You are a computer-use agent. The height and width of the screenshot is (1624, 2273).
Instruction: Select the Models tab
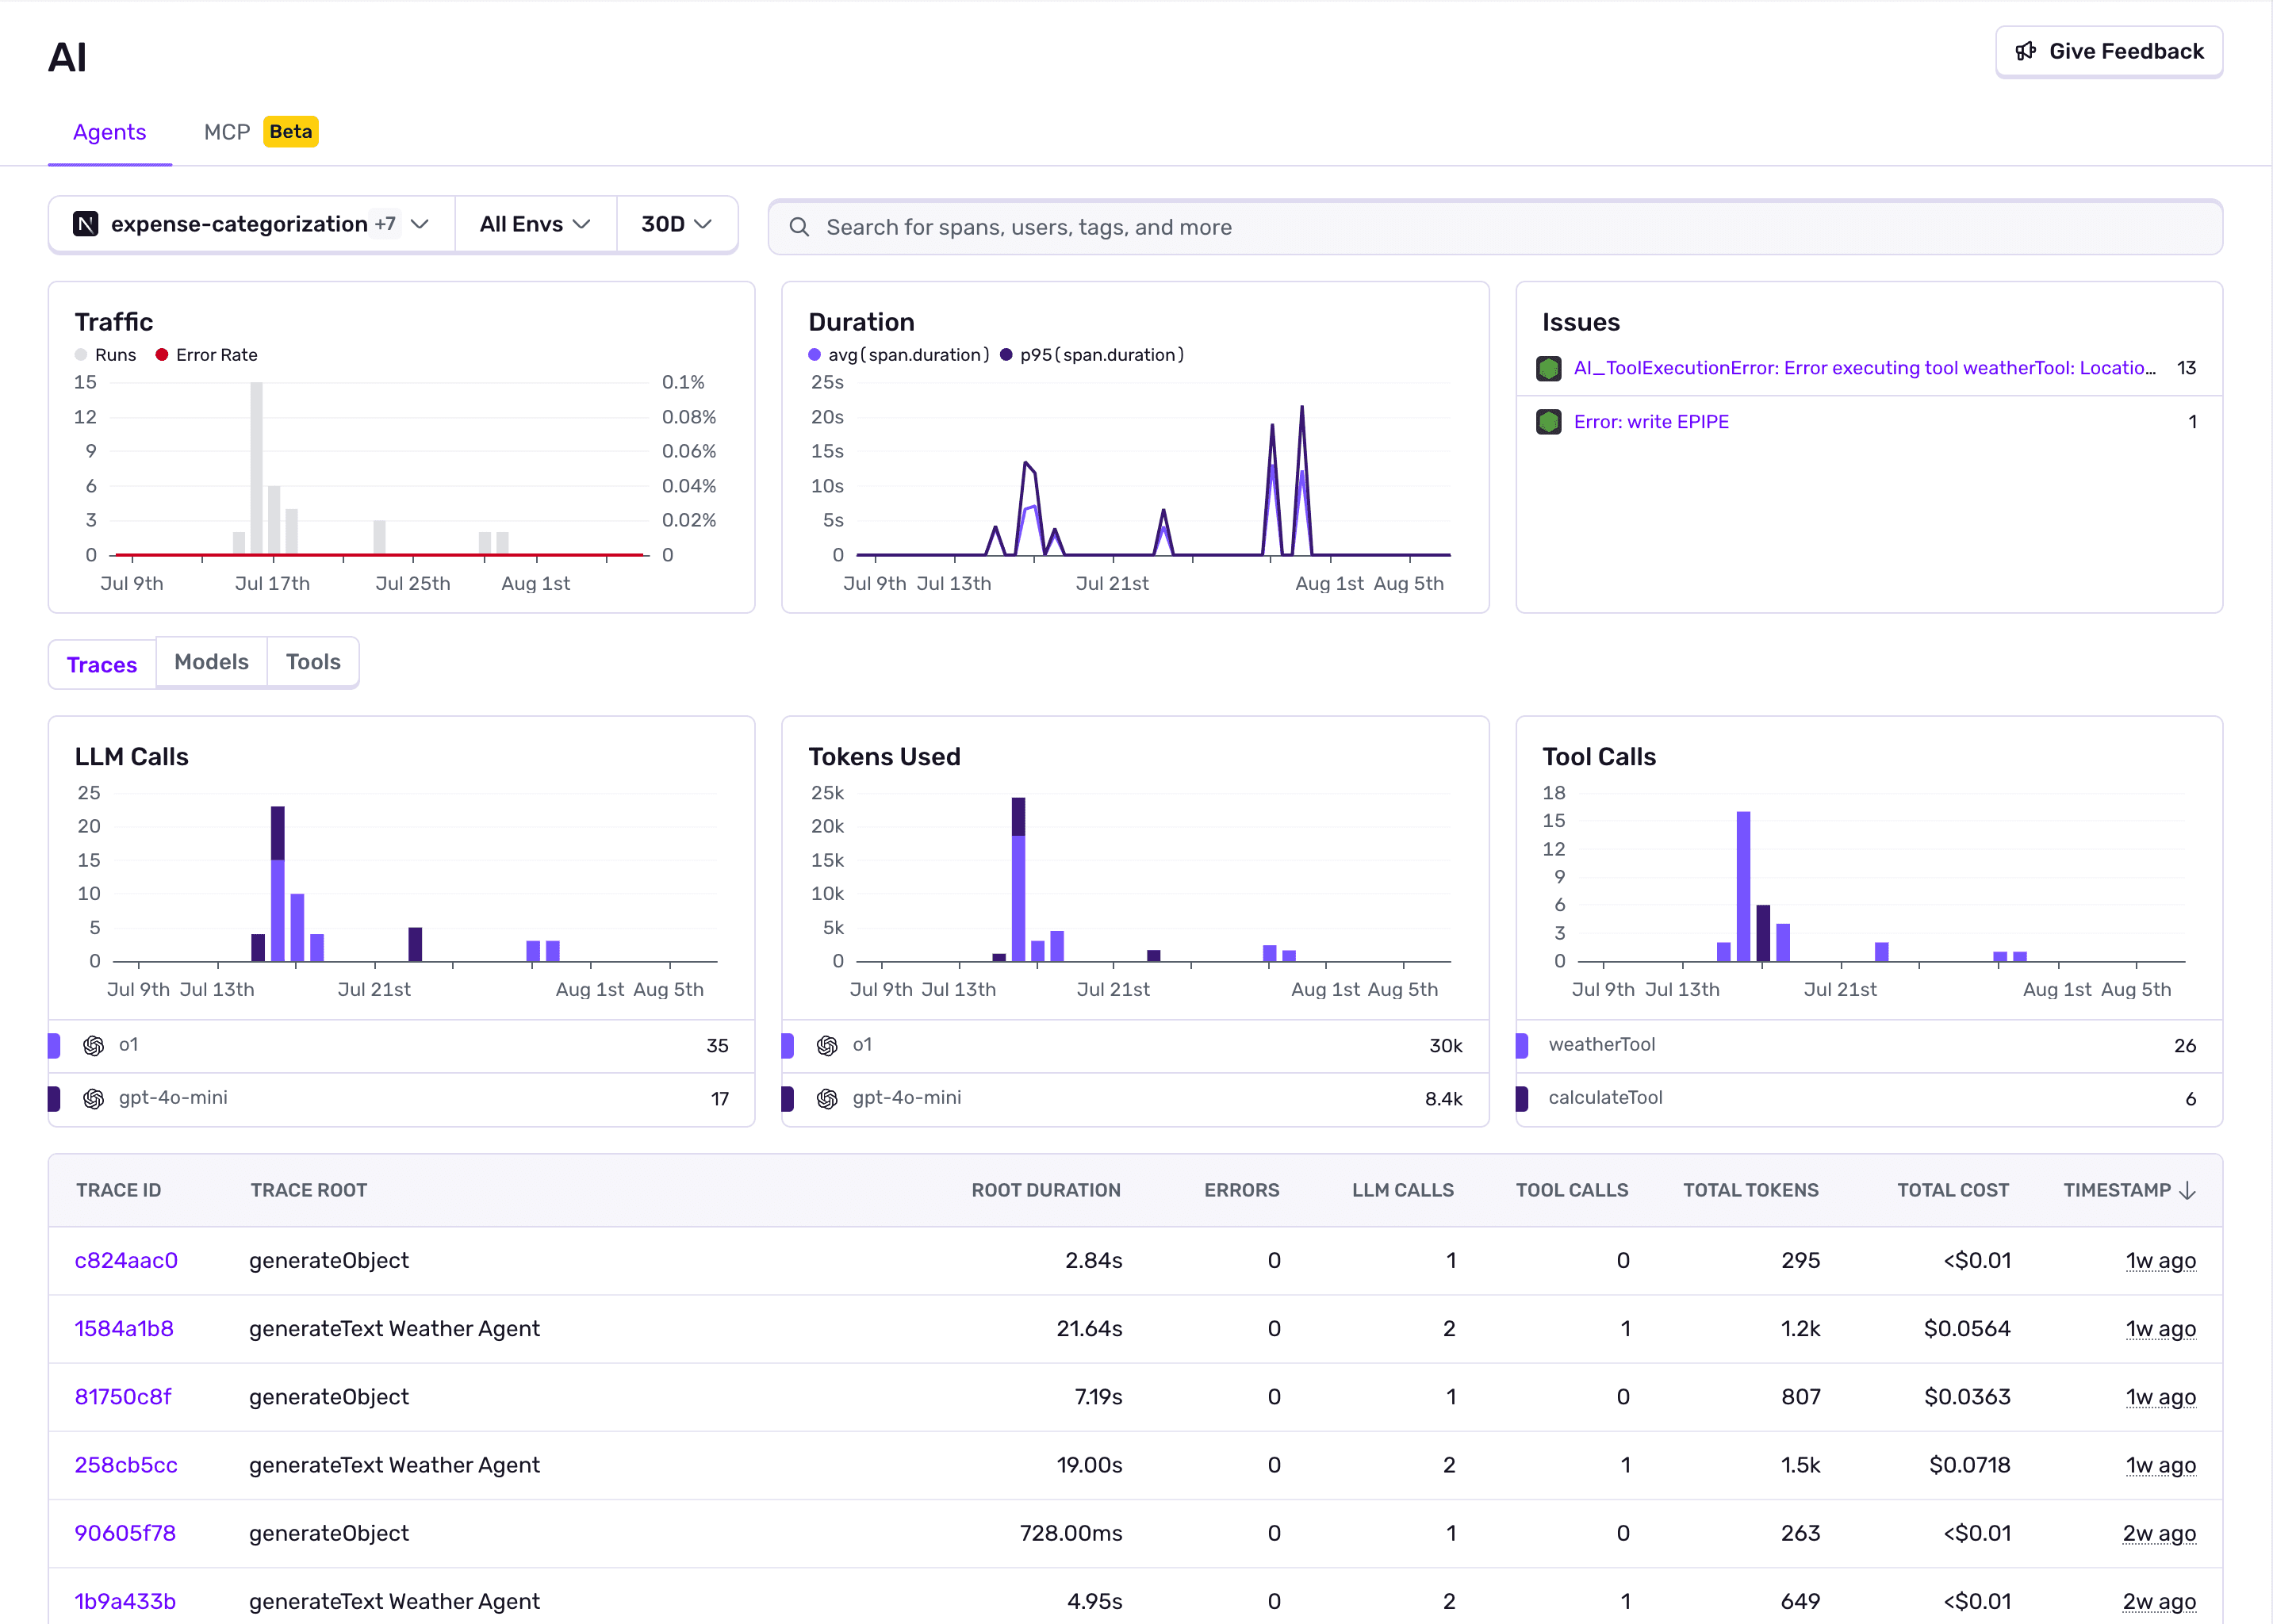[x=211, y=661]
